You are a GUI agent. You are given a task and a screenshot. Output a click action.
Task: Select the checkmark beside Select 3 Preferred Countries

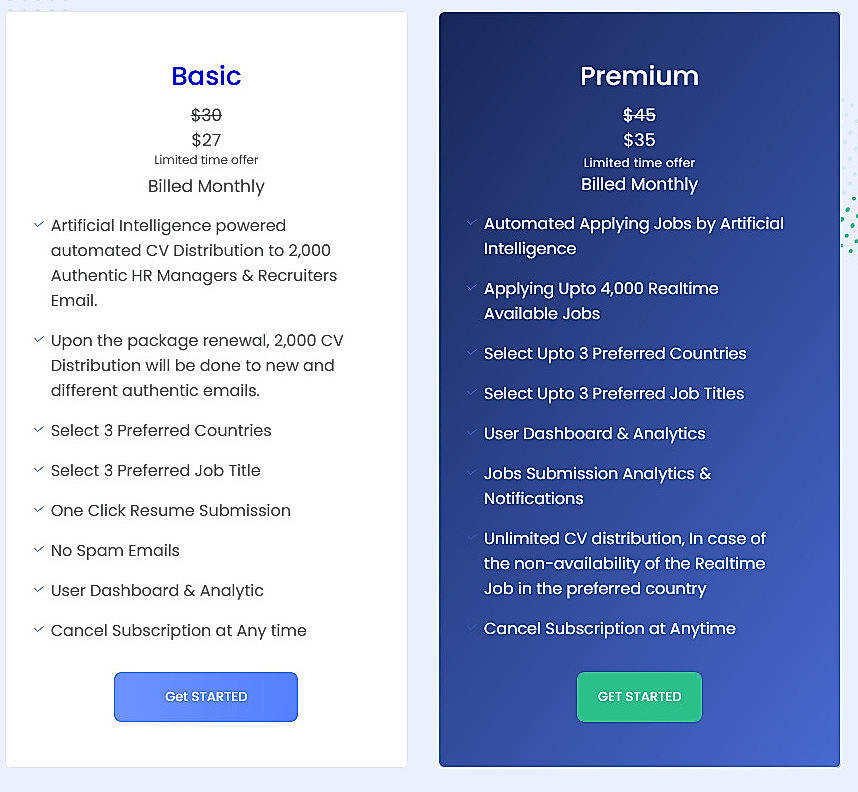[37, 430]
